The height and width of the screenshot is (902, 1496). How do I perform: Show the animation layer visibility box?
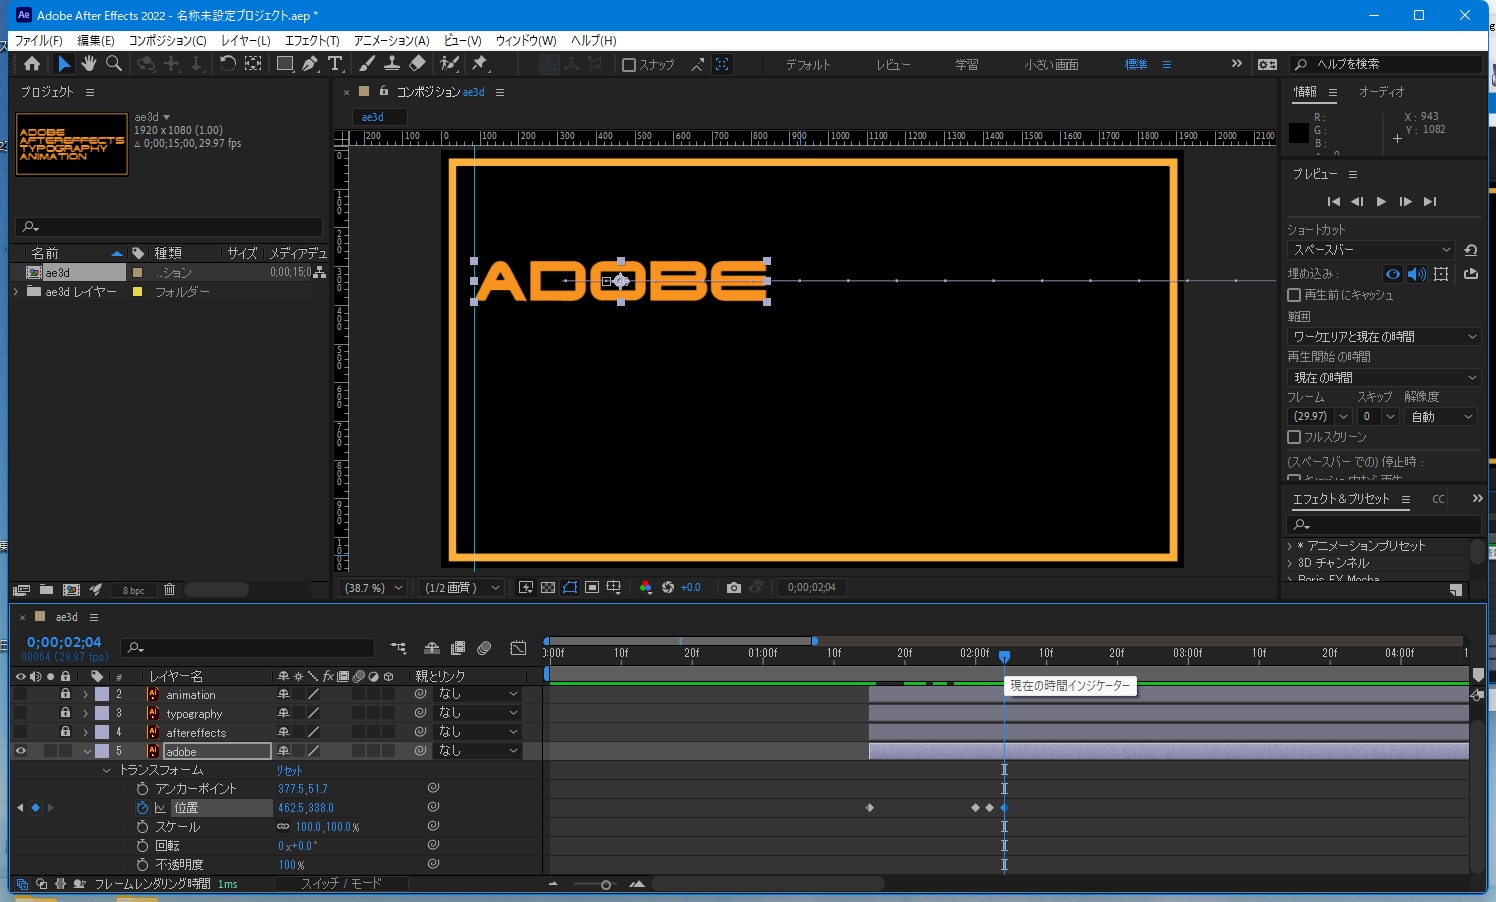[x=20, y=694]
